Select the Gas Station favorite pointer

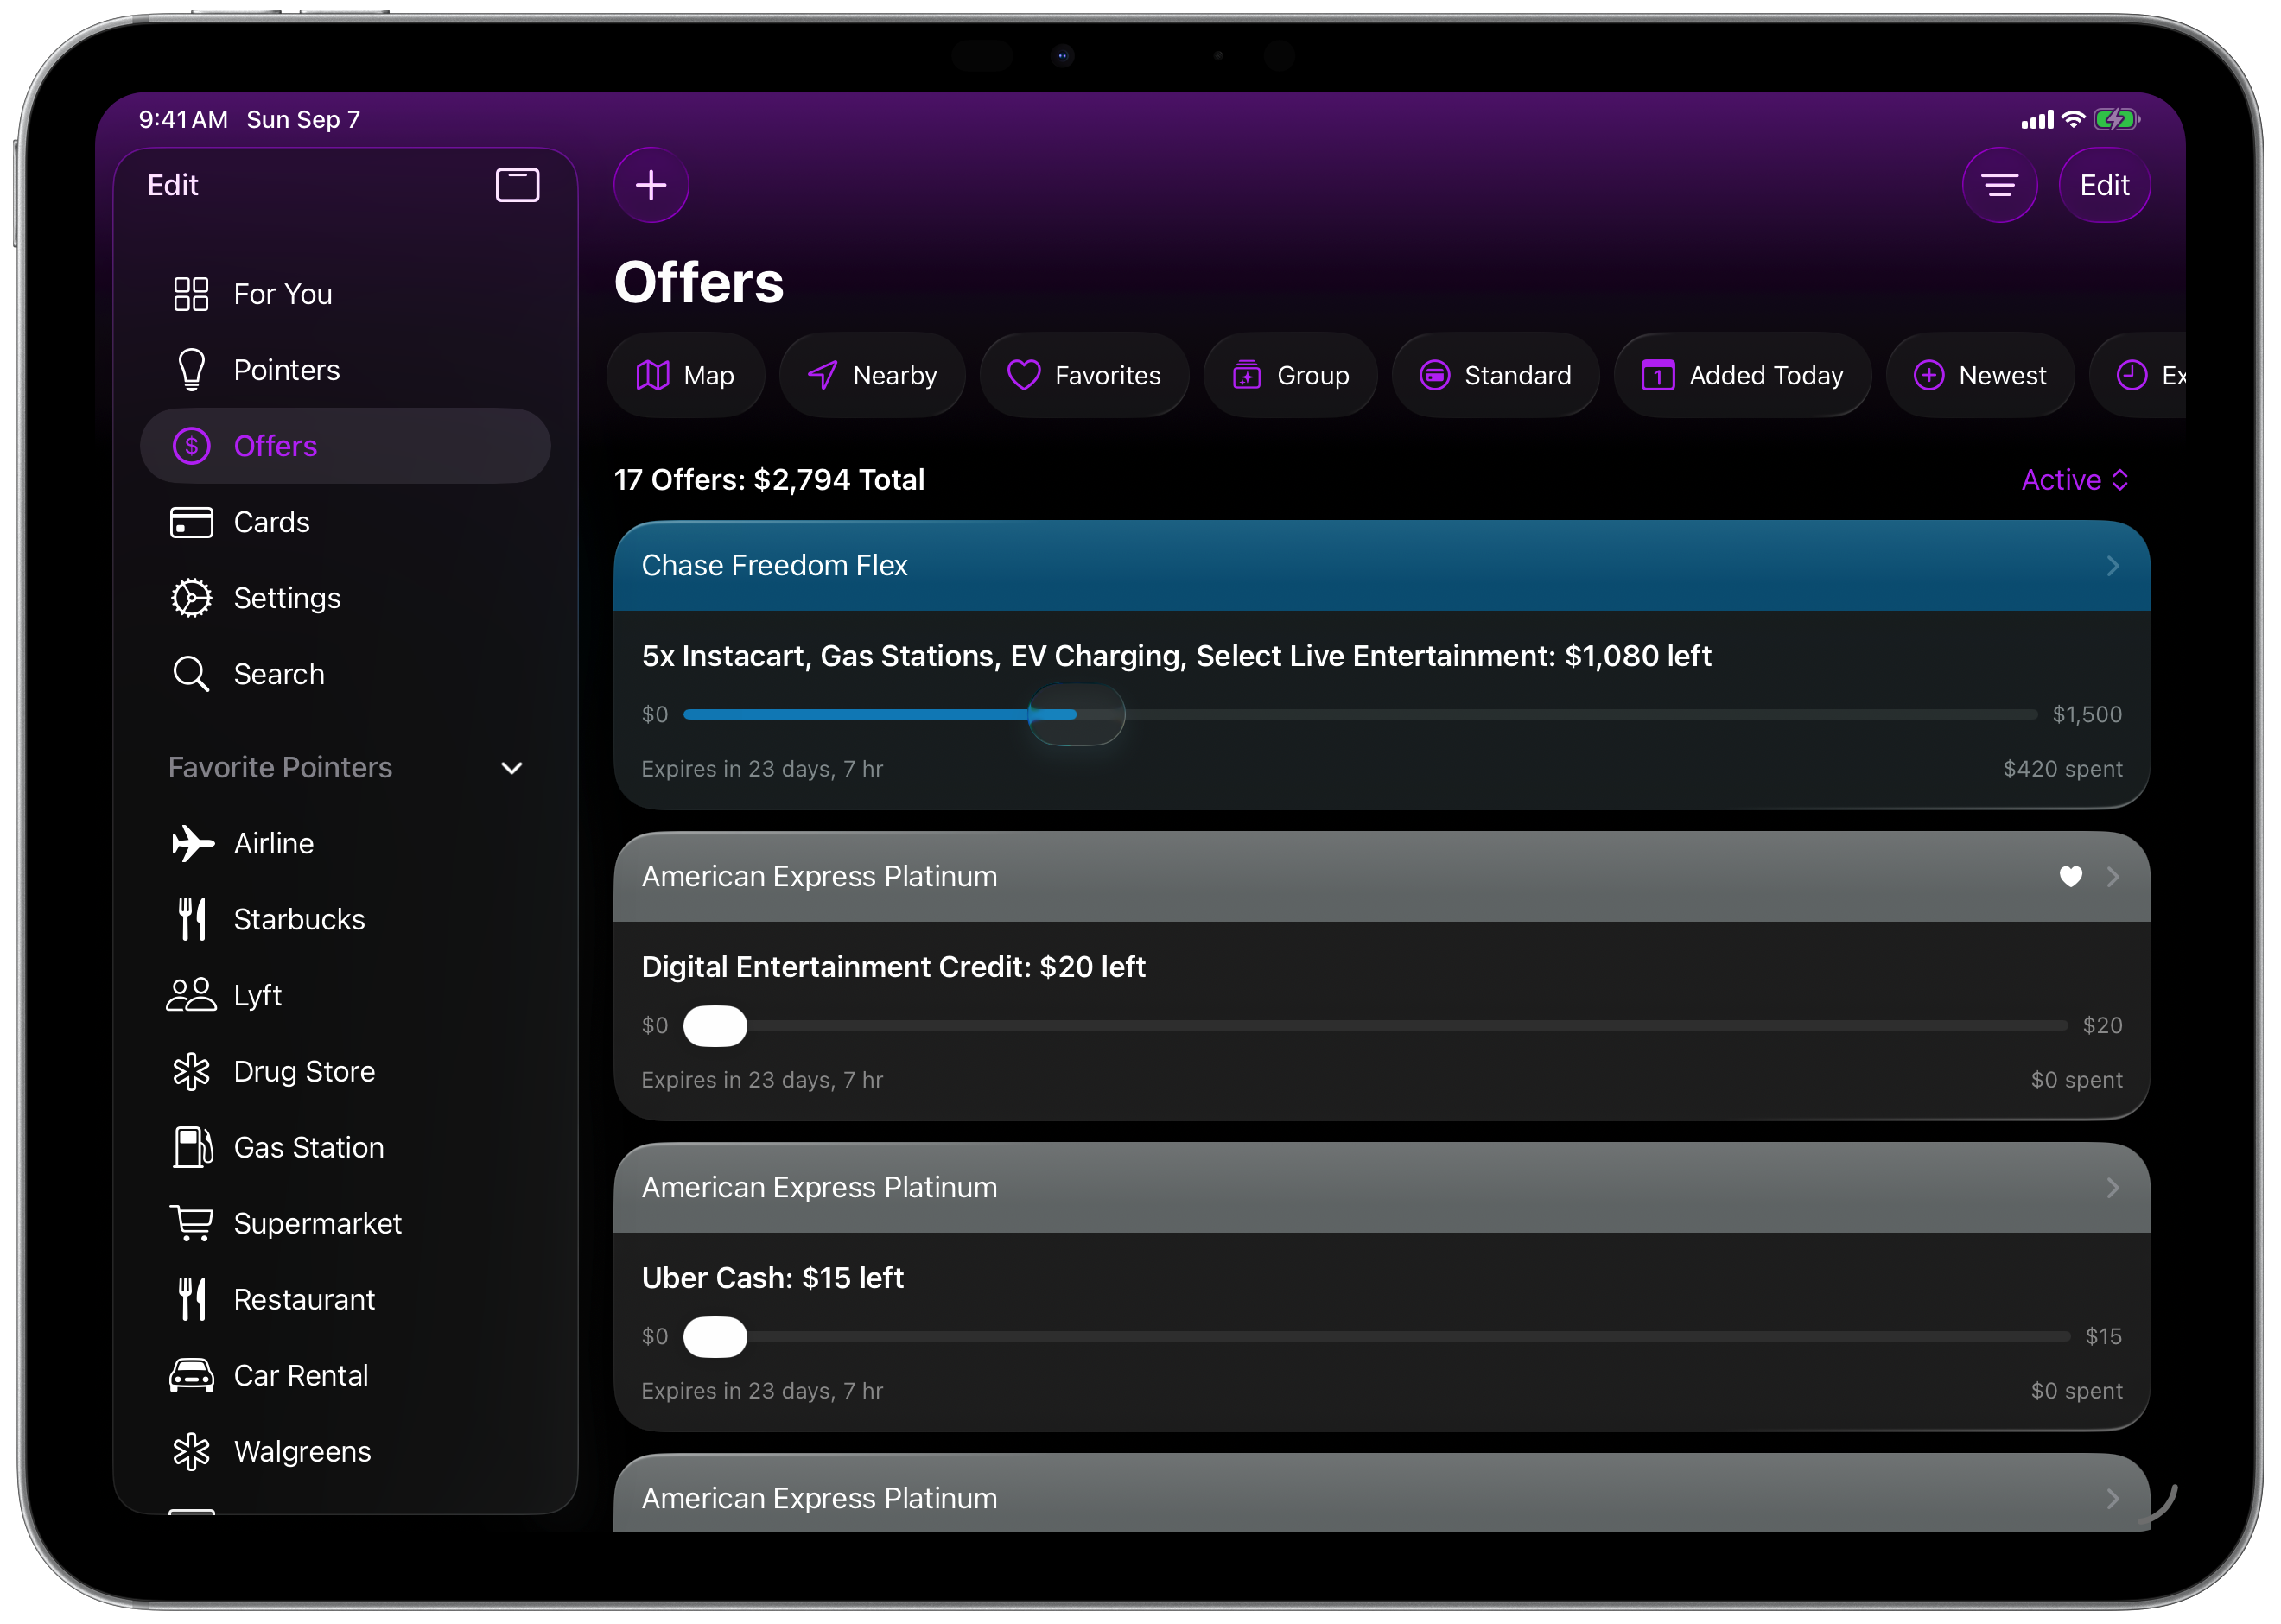(x=307, y=1147)
